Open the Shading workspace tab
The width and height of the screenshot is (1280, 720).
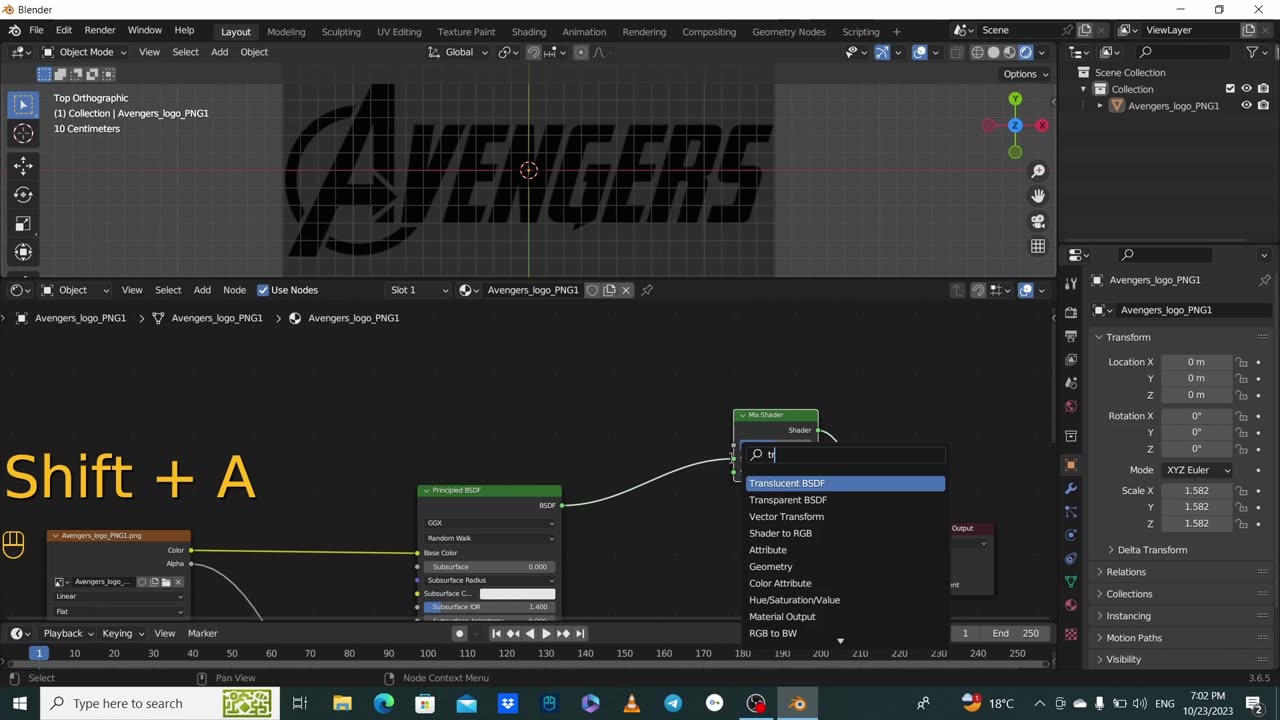pos(528,31)
